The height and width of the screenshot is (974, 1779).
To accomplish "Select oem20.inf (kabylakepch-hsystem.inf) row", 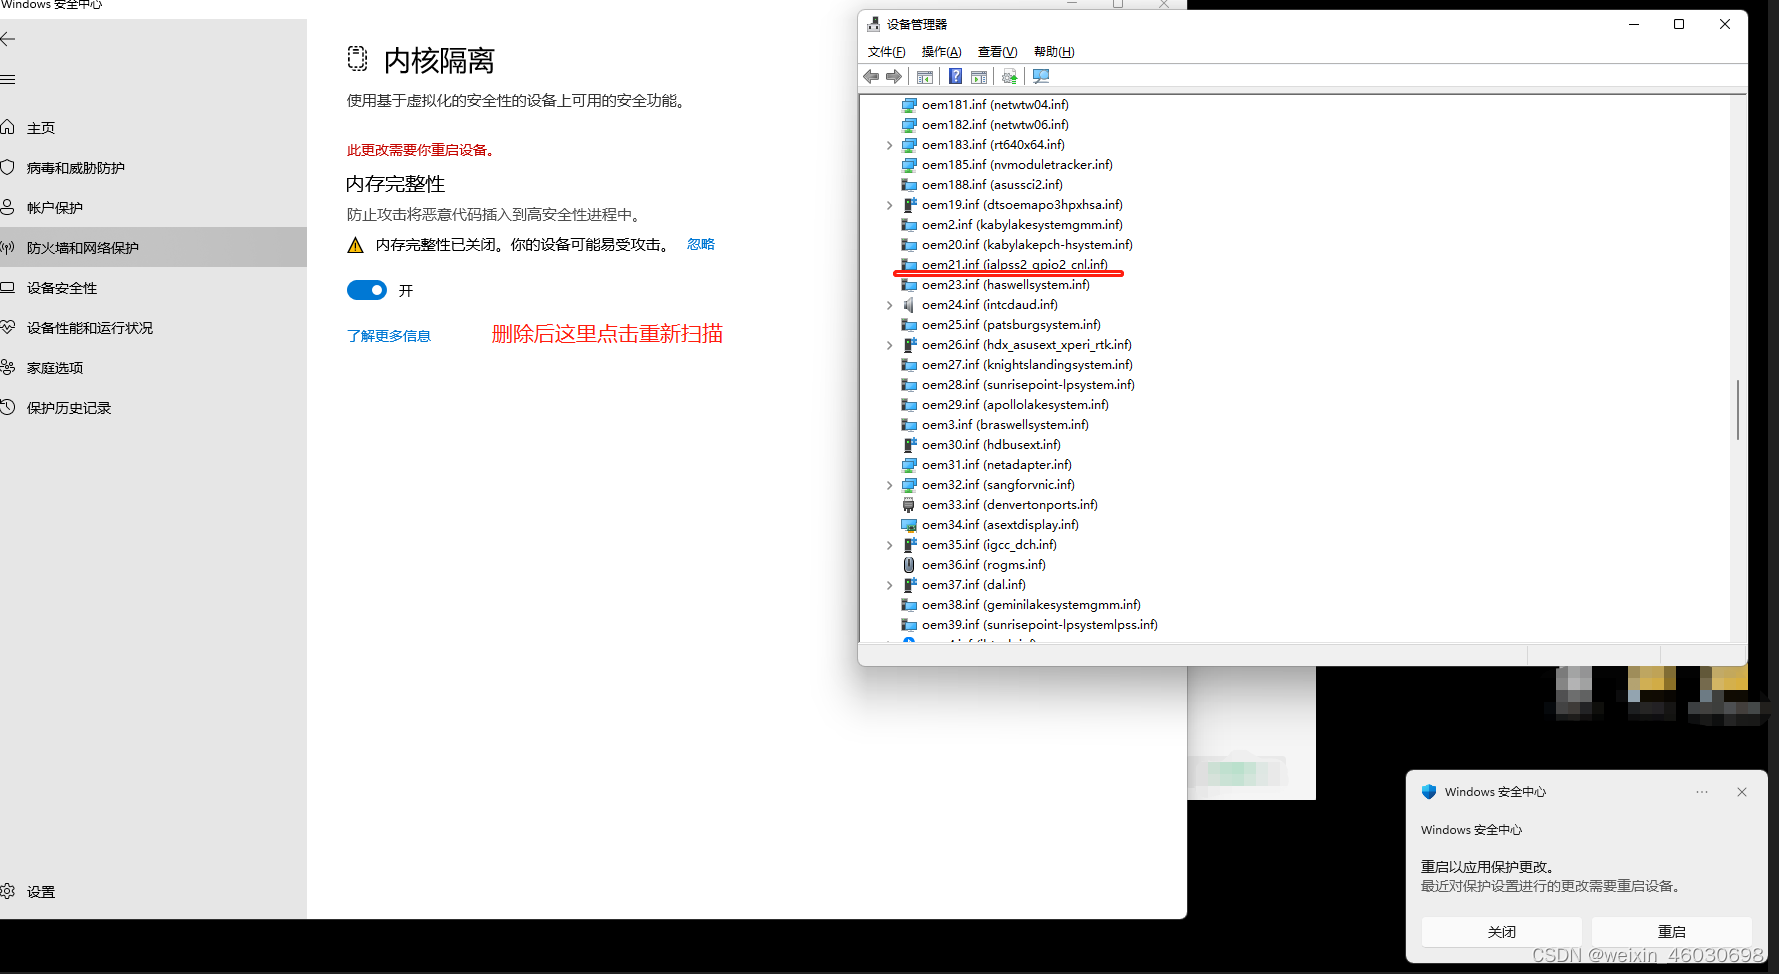I will (1017, 245).
